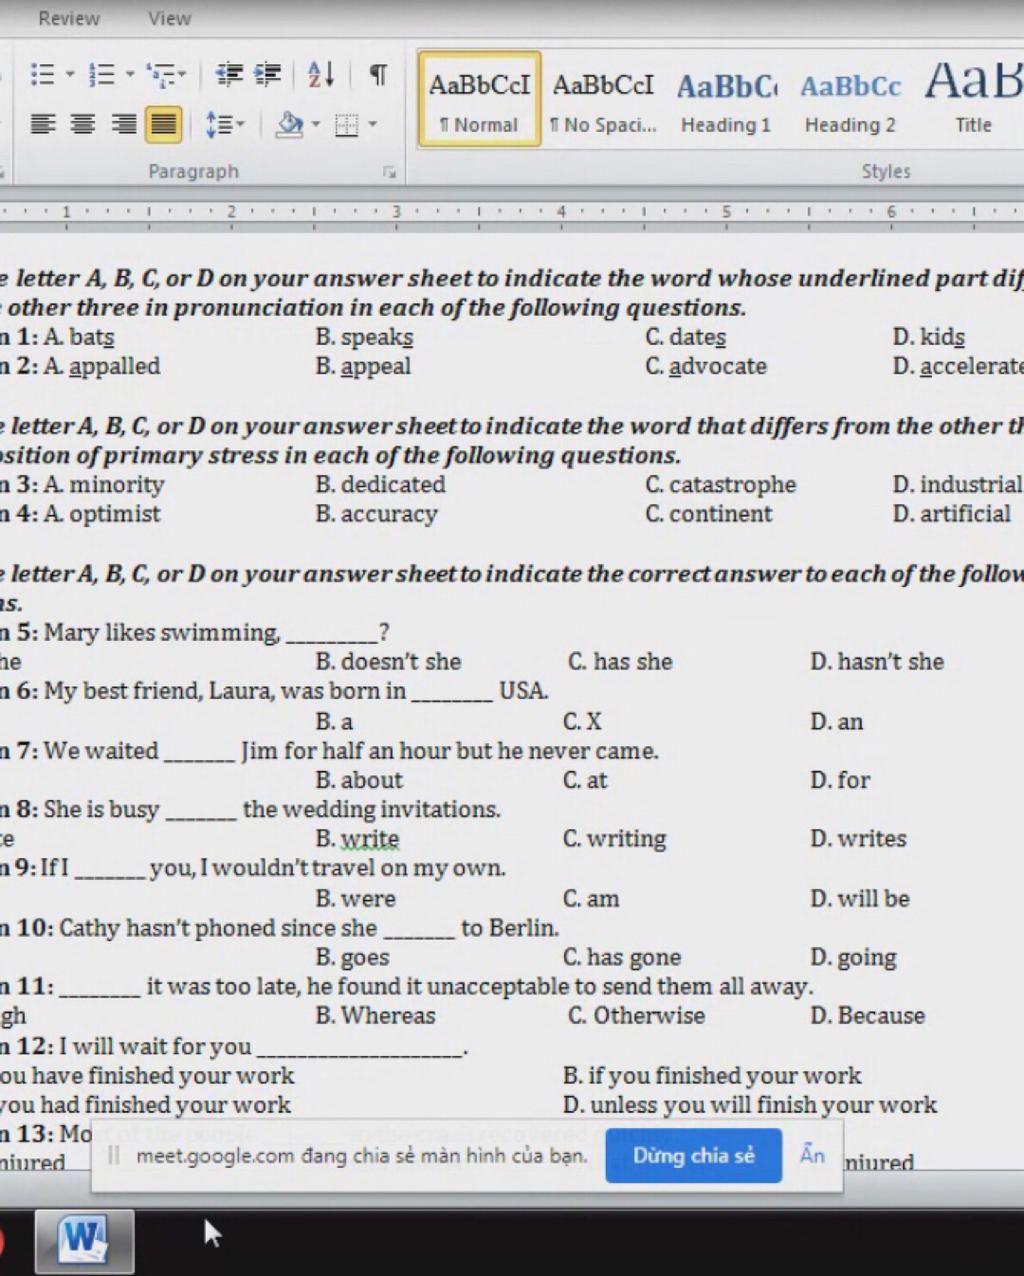Click answer 'B. doesn't she'
The image size is (1024, 1276).
[388, 662]
